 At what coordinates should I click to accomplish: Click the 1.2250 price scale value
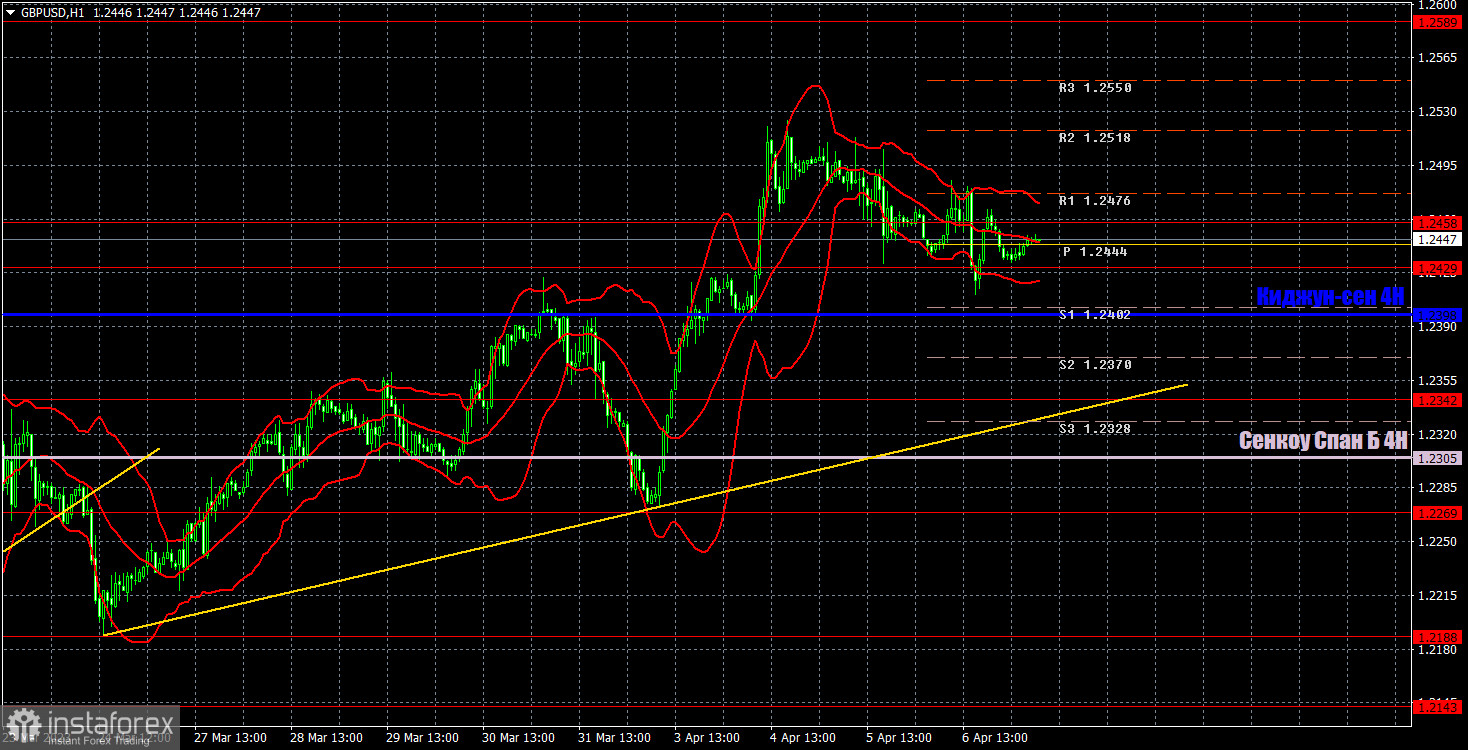tap(1438, 542)
